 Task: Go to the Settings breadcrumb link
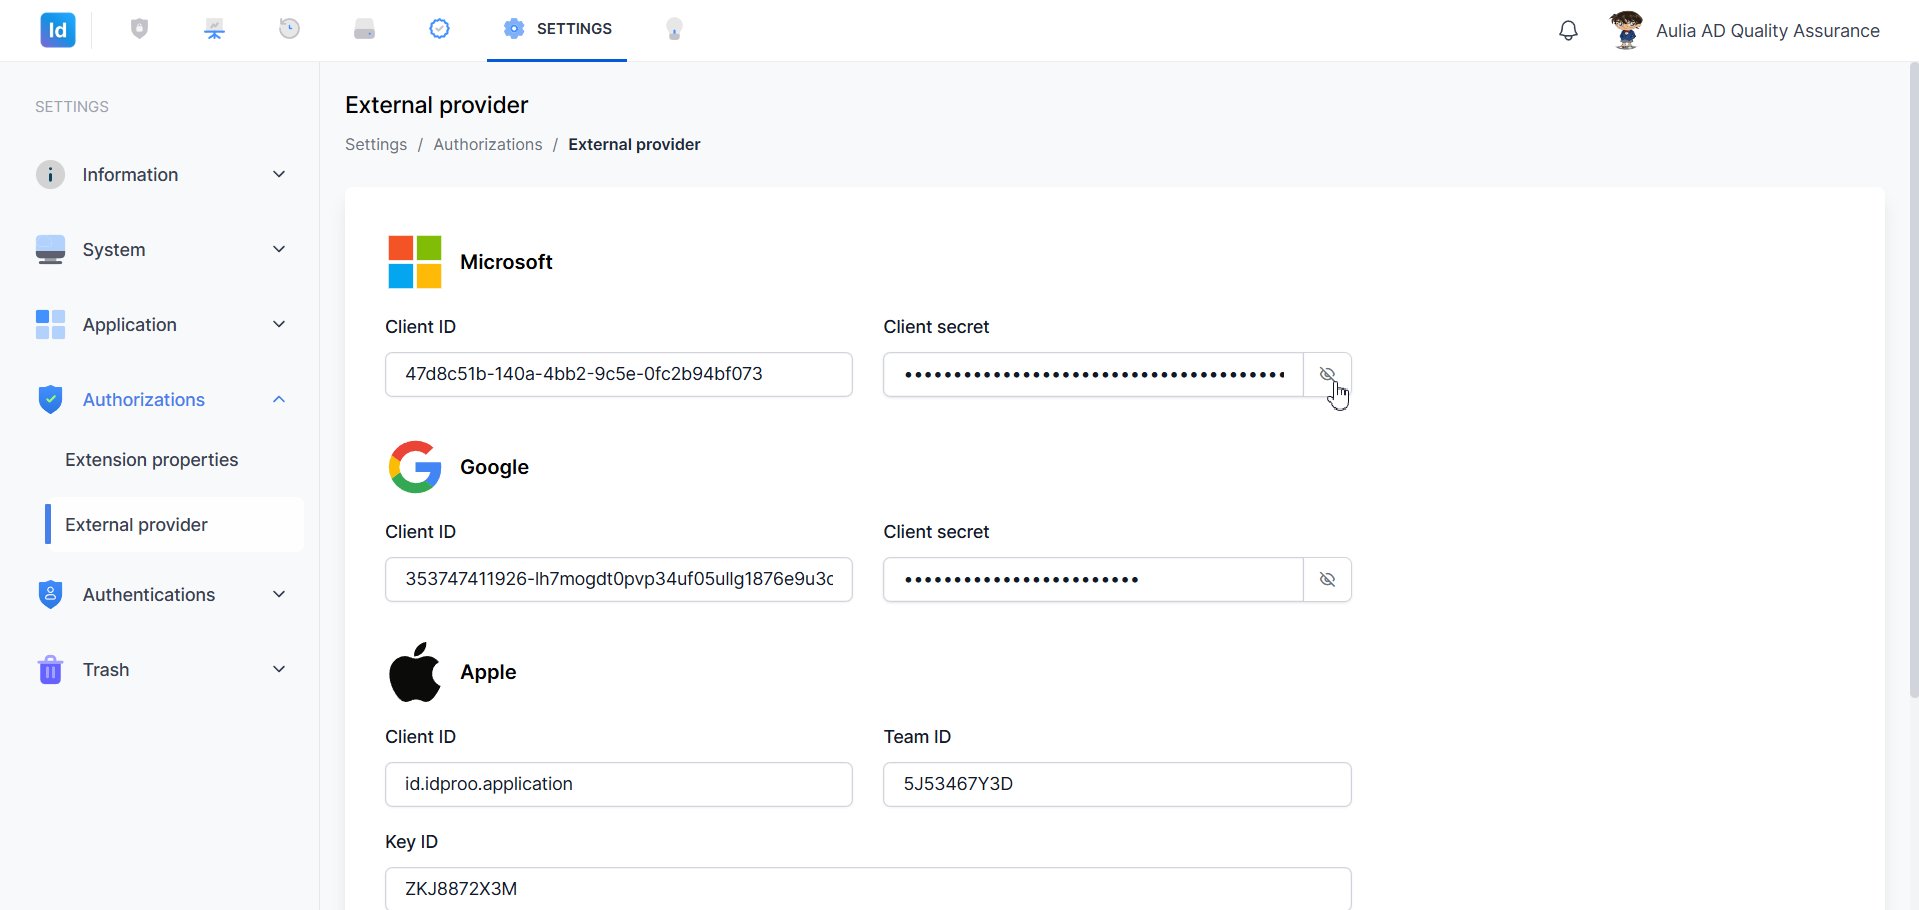coord(376,145)
